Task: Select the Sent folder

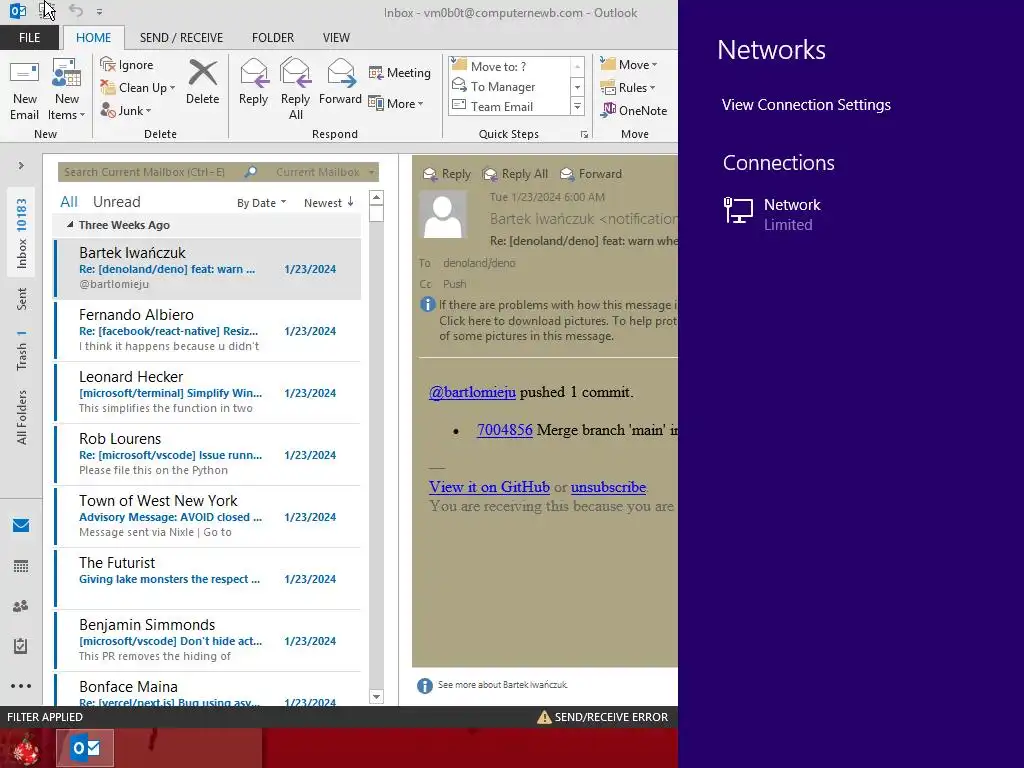Action: (22, 298)
